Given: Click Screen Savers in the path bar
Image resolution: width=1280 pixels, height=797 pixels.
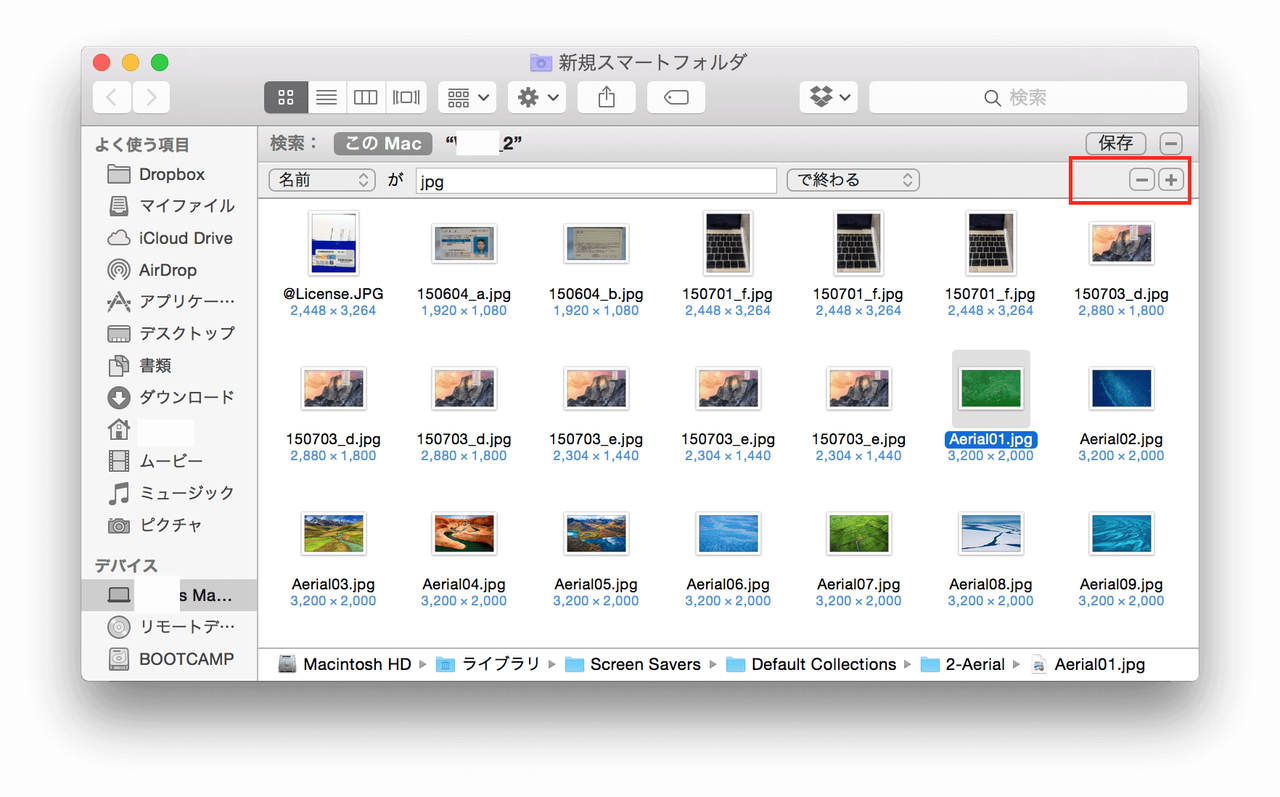Looking at the screenshot, I should 633,664.
